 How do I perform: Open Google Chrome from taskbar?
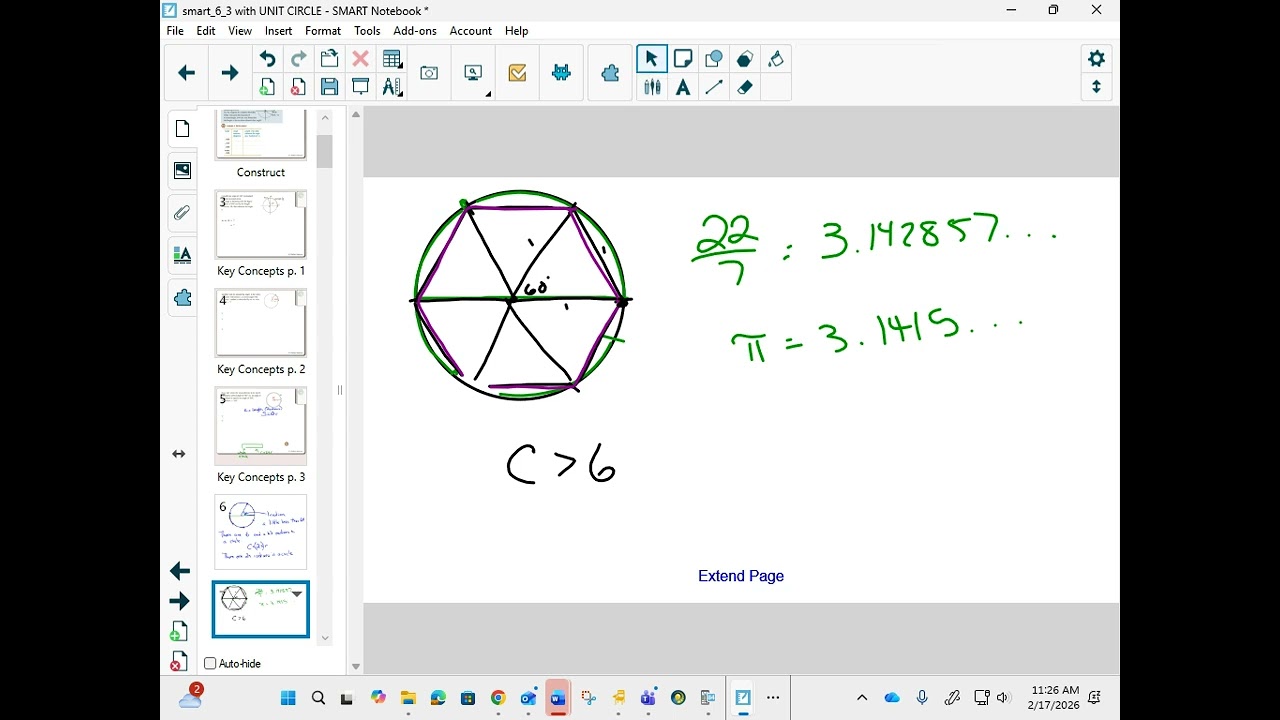click(498, 698)
